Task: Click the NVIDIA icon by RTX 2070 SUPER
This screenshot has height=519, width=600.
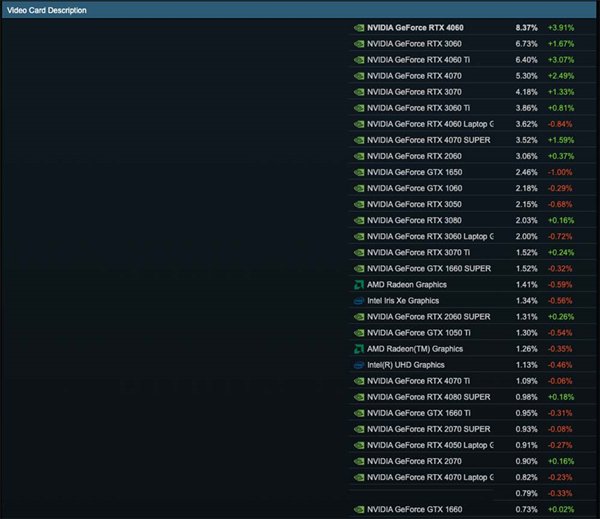Action: [359, 430]
